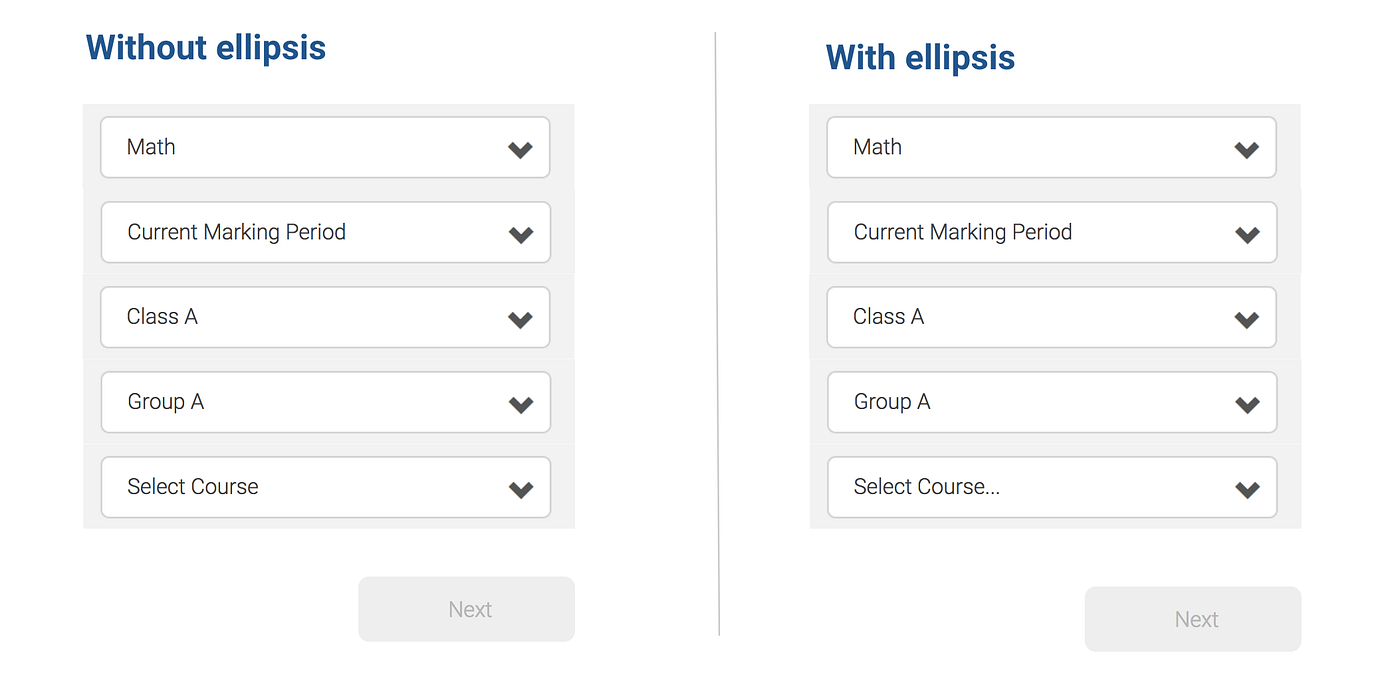Open the Class A dropdown on the left panel

click(325, 317)
